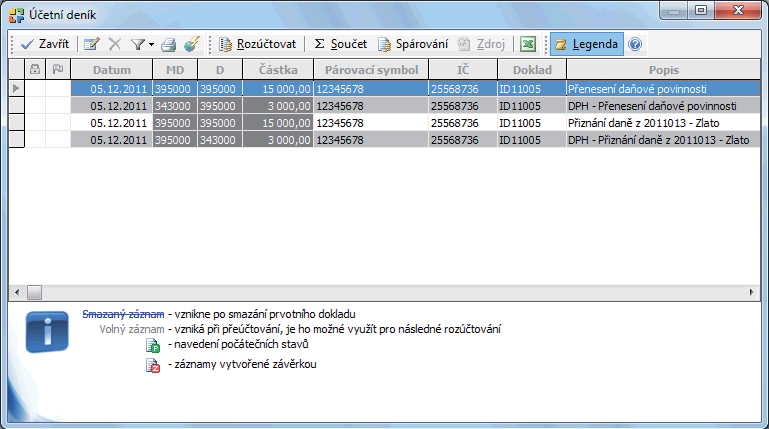Viewport: 769px width, 429px height.
Task: Open help with the question mark icon
Action: 635,45
